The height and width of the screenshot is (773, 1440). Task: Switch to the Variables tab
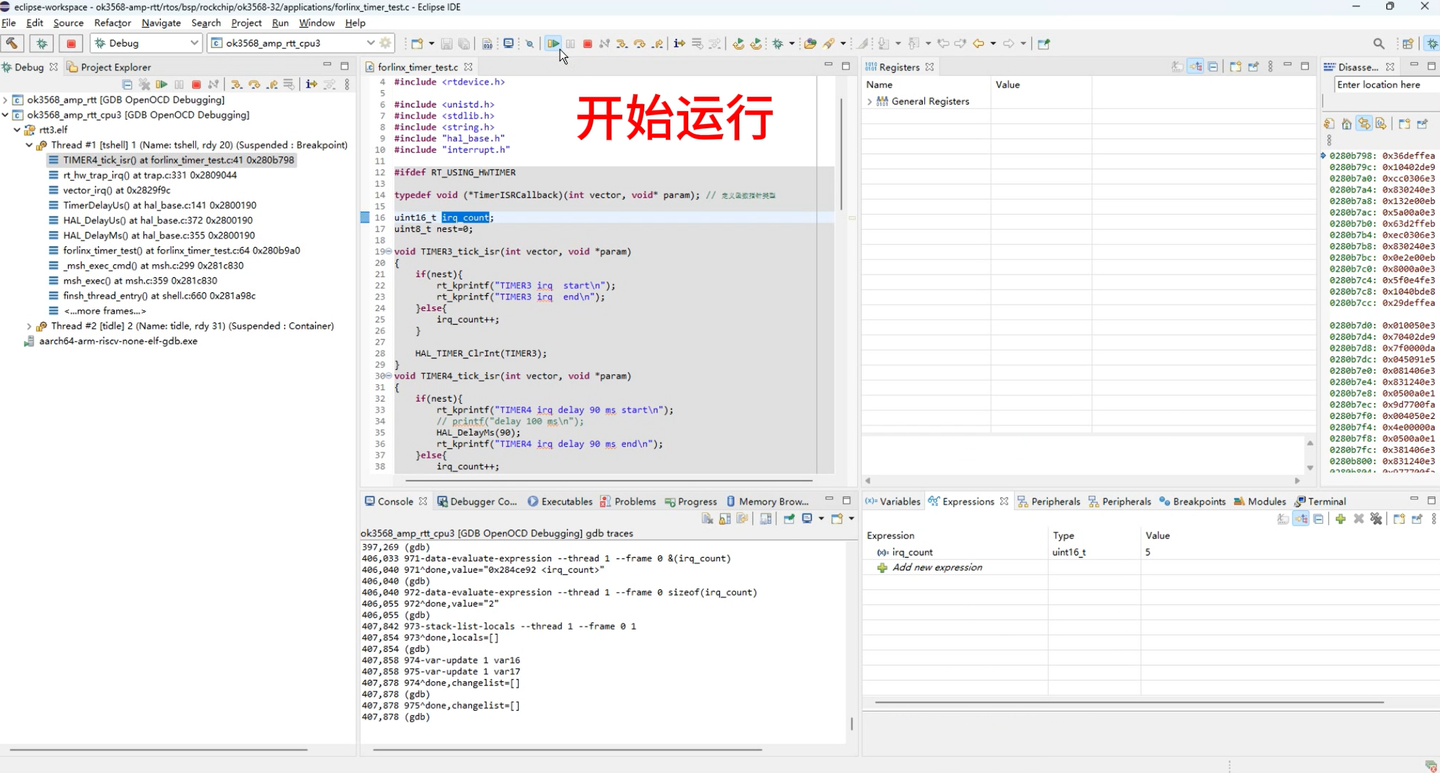click(893, 501)
